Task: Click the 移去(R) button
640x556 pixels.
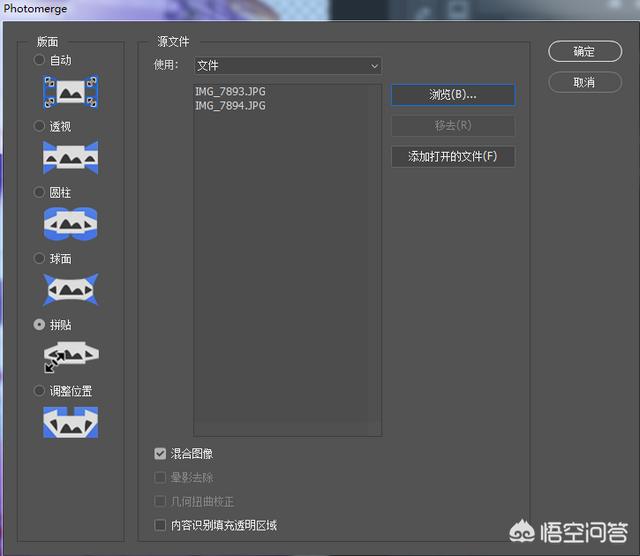Action: [453, 126]
